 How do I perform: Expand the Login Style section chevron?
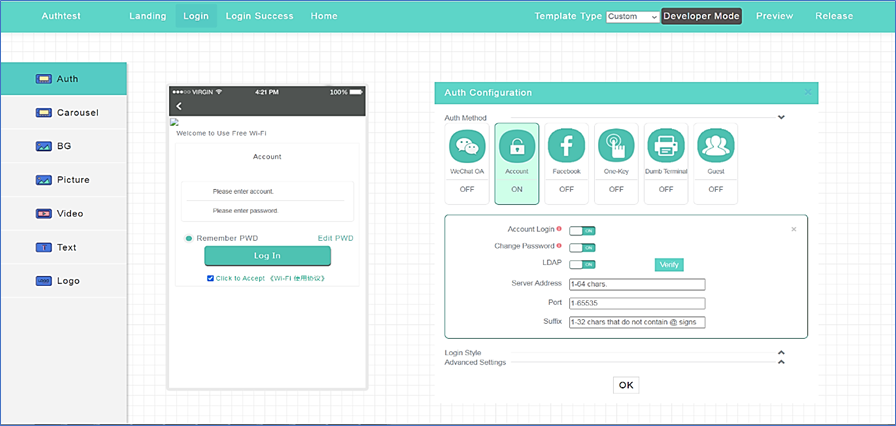[x=781, y=353]
